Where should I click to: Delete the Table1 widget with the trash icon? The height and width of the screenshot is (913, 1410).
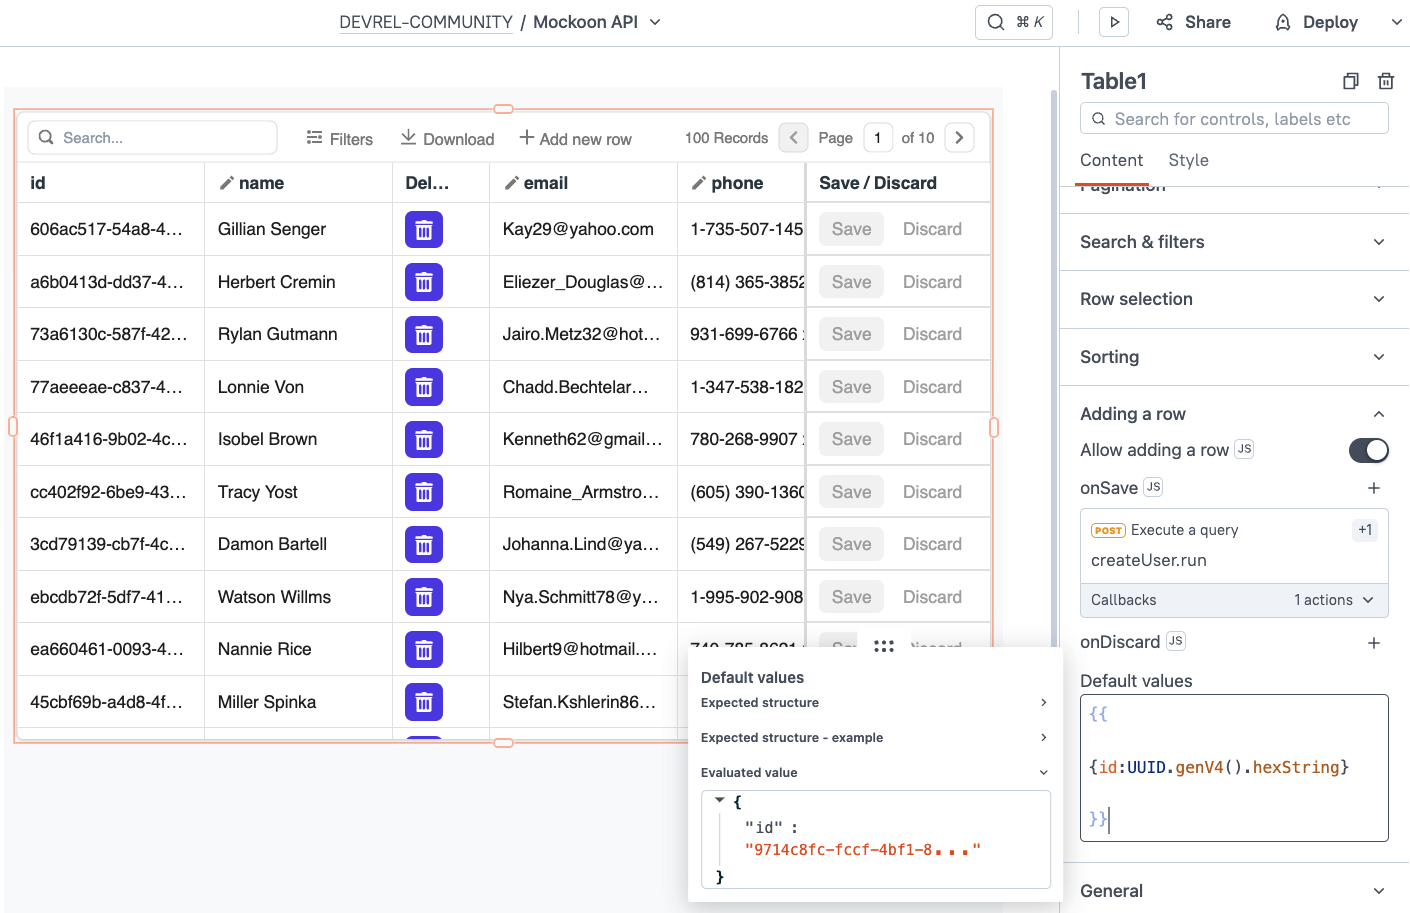point(1386,81)
